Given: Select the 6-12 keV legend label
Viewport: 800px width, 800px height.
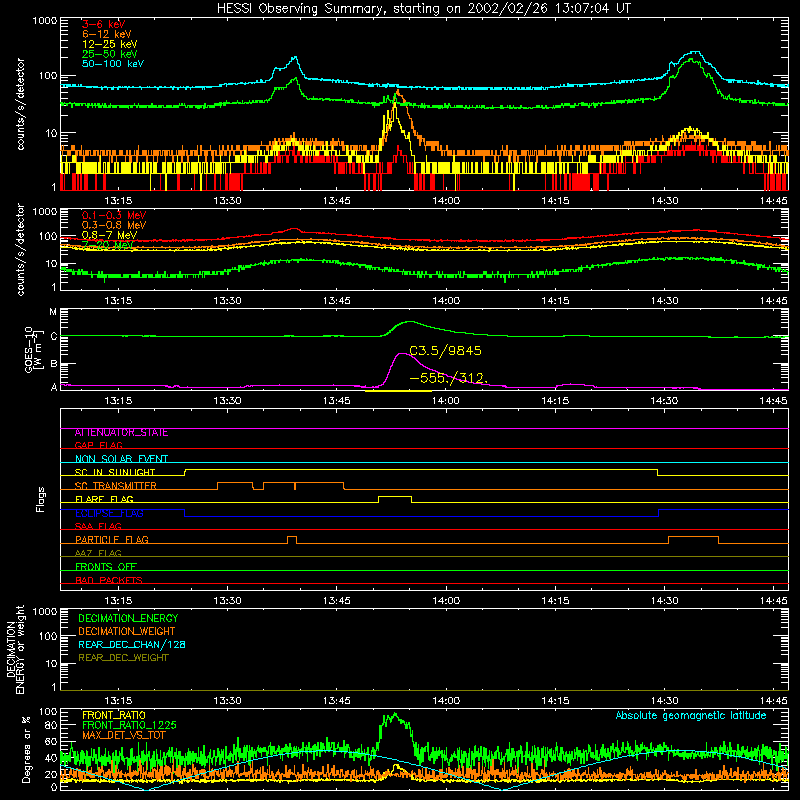Looking at the screenshot, I should 107,34.
